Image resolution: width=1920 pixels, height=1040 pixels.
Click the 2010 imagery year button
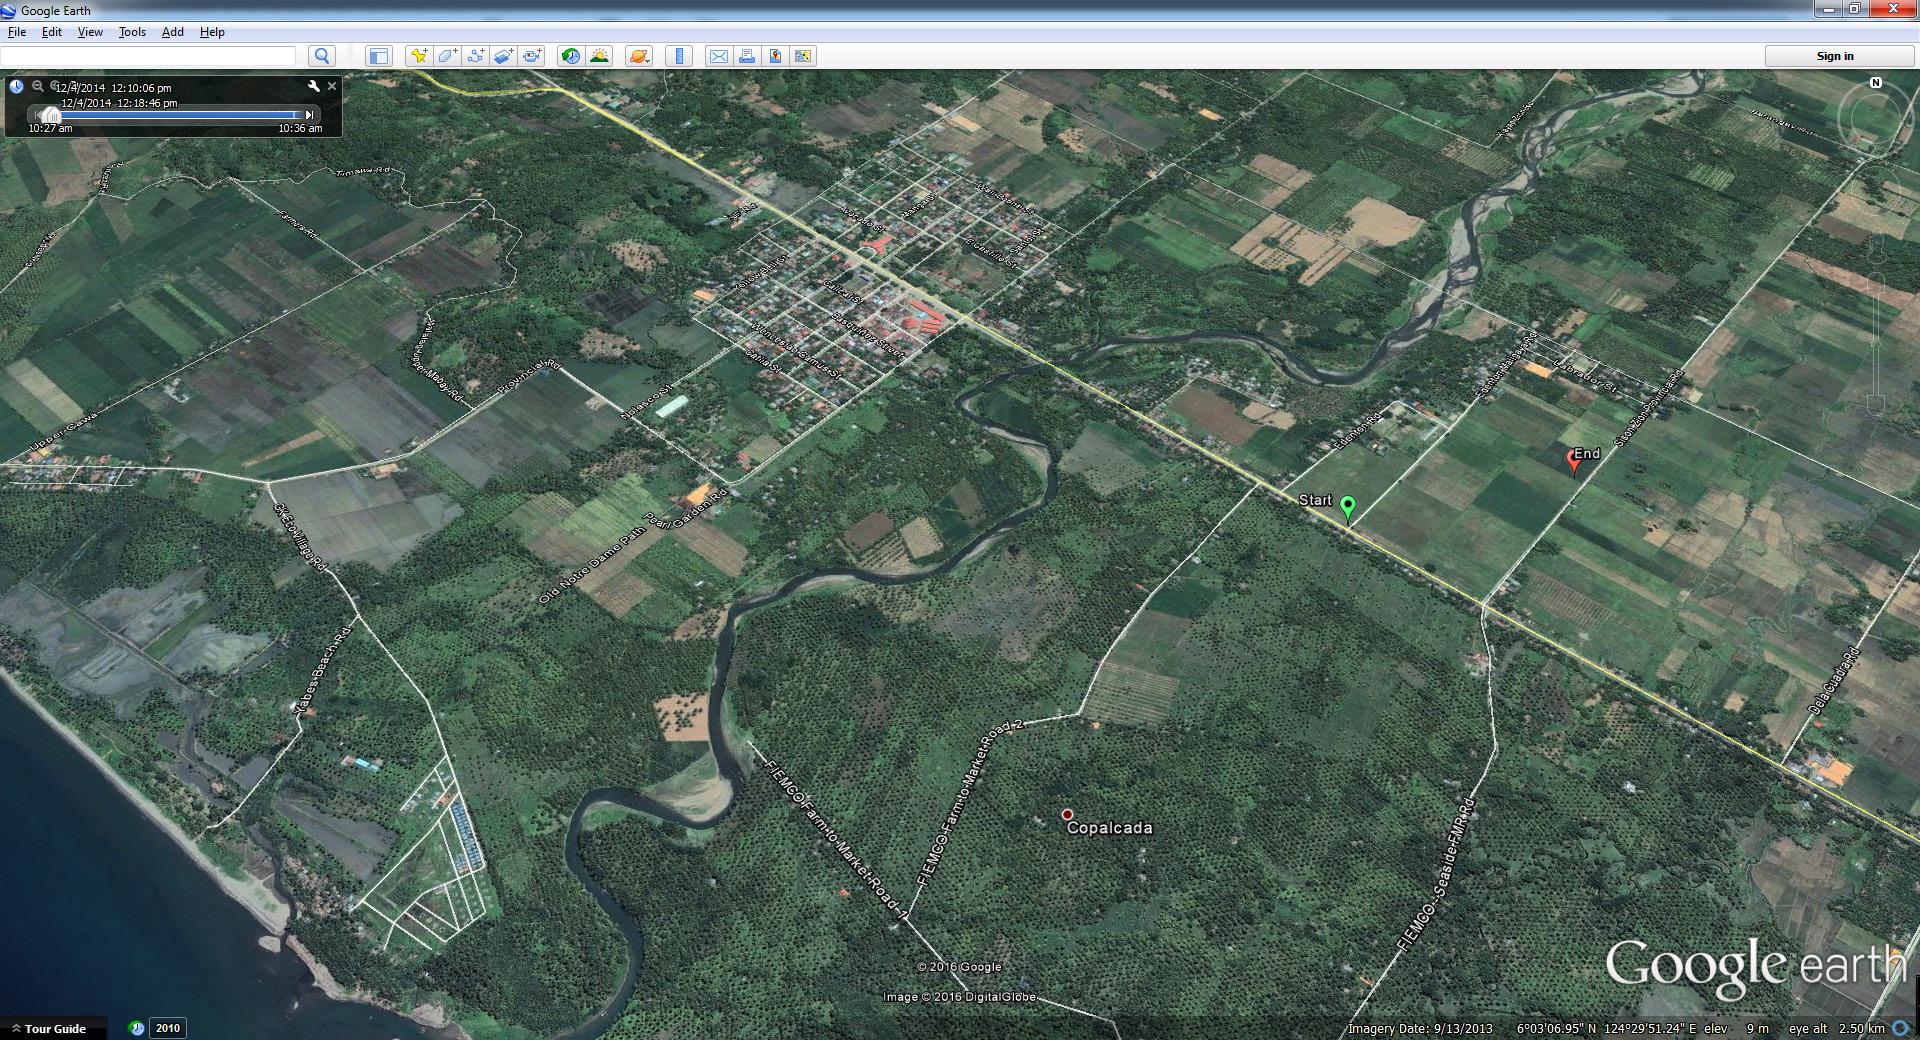point(168,1028)
